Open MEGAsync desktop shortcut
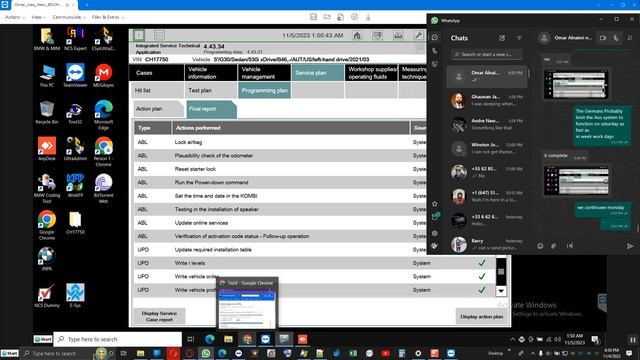The width and height of the screenshot is (640, 360). pos(103,76)
